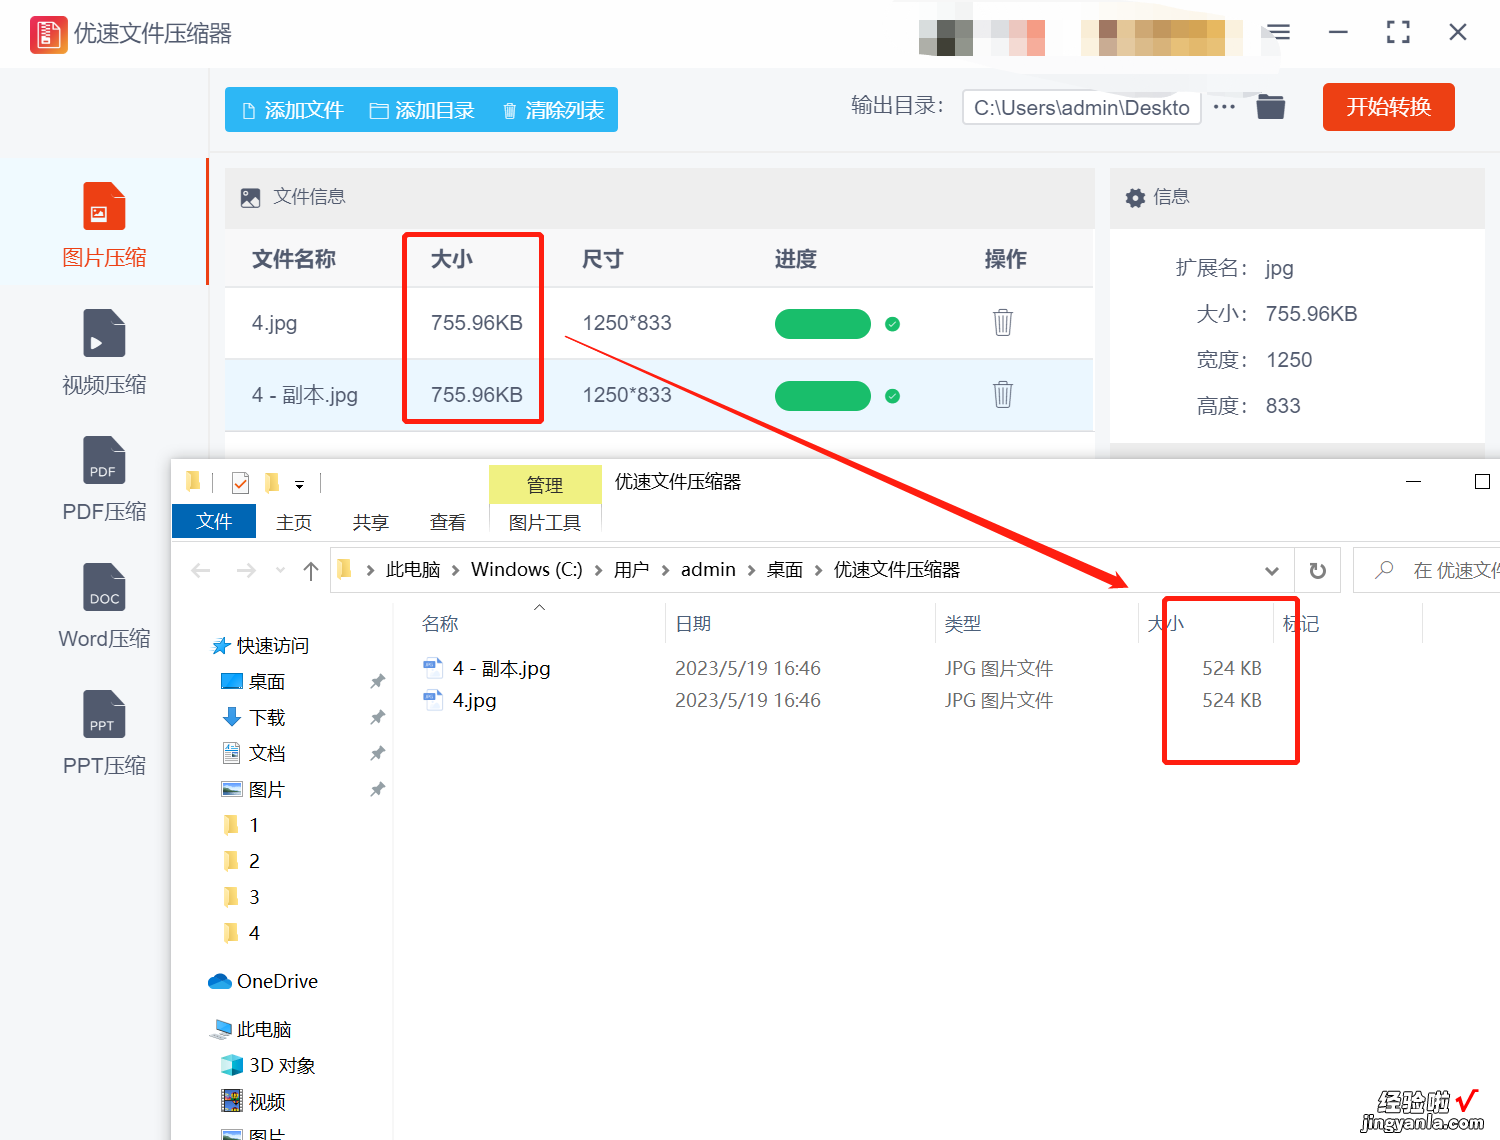Click the green progress bar of 4.jpg

(823, 324)
